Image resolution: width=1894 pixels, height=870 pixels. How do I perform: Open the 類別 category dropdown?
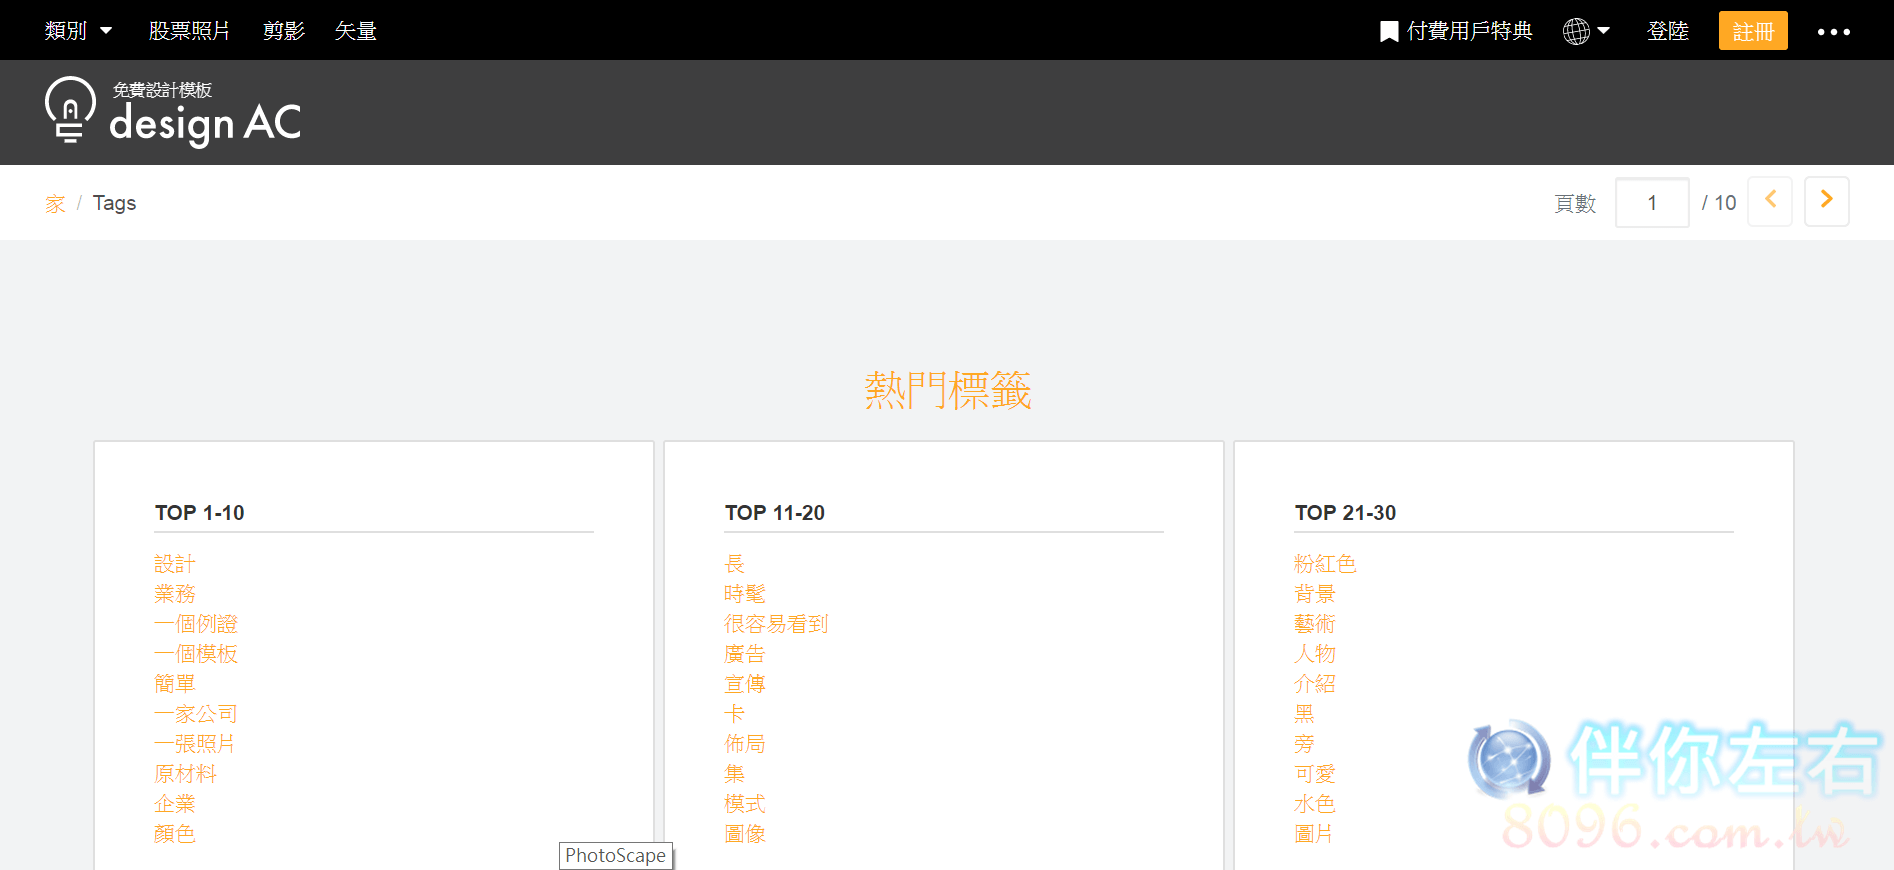click(x=78, y=31)
